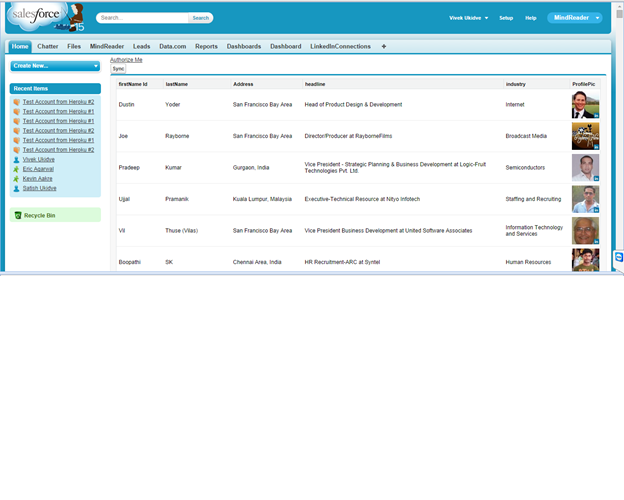624x500 pixels.
Task: Click the user icon beside Satish Ukidve
Action: (x=16, y=188)
